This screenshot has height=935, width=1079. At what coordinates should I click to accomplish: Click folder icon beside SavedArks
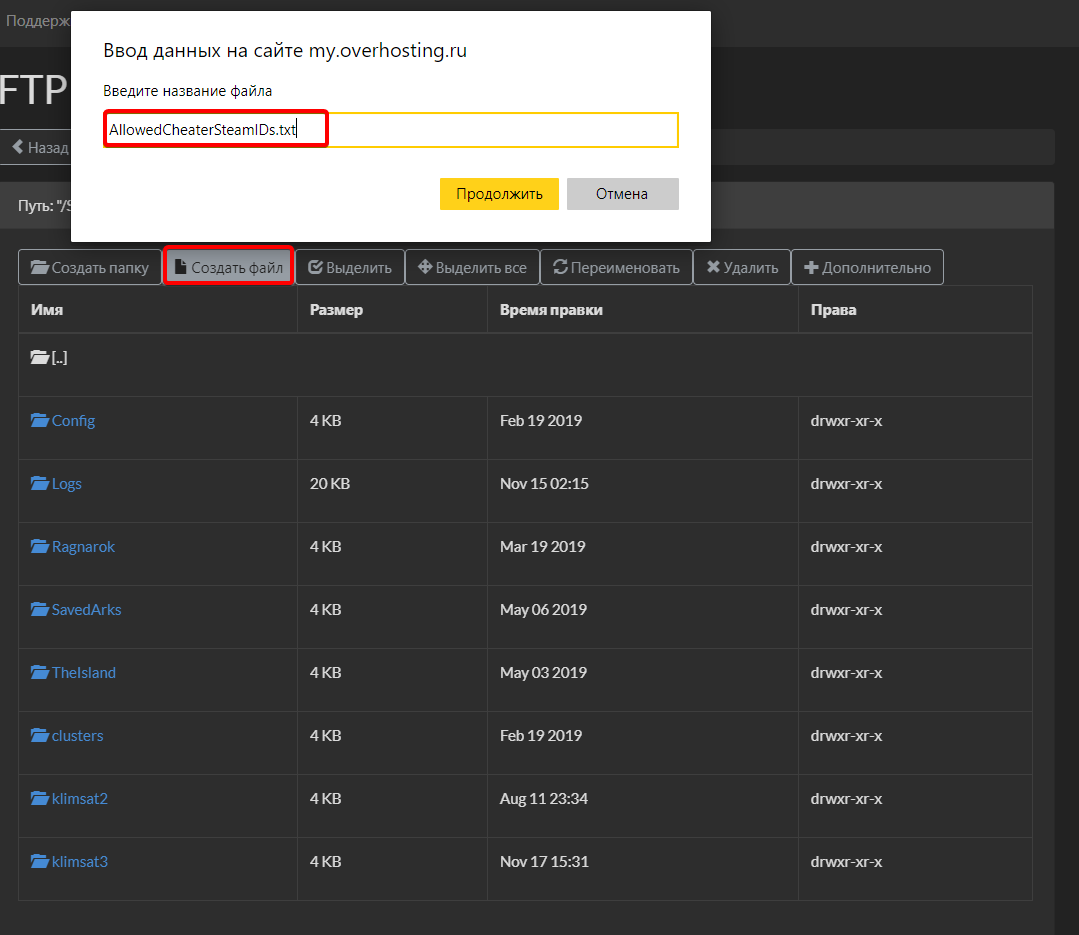pyautogui.click(x=40, y=609)
